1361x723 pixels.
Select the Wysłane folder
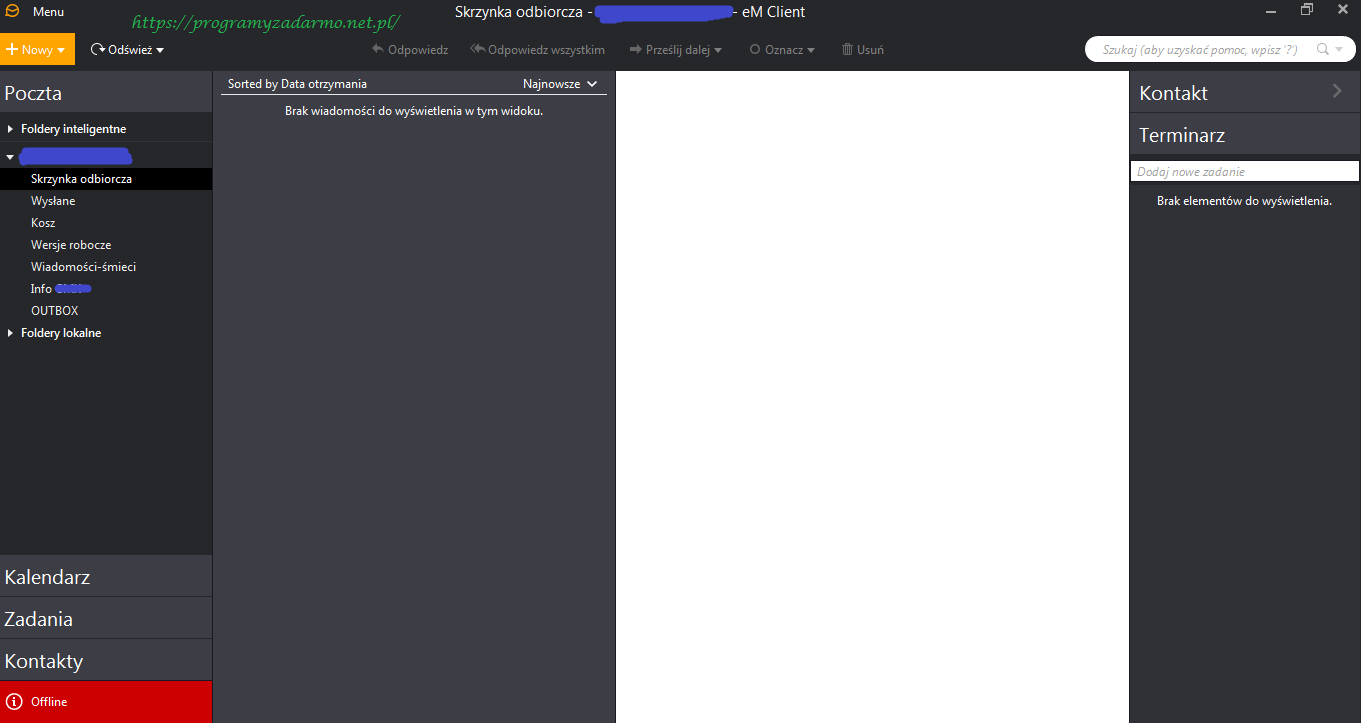pos(53,201)
